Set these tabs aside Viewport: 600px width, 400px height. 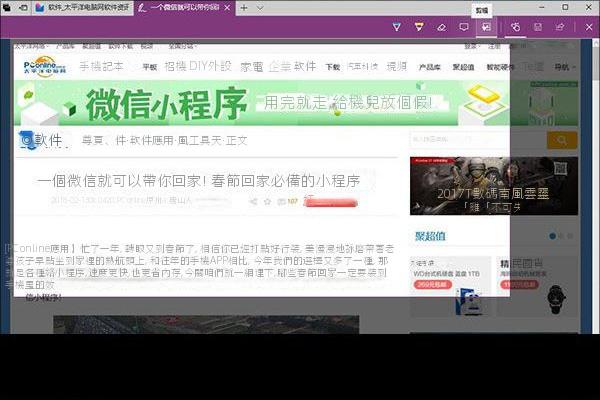click(23, 7)
